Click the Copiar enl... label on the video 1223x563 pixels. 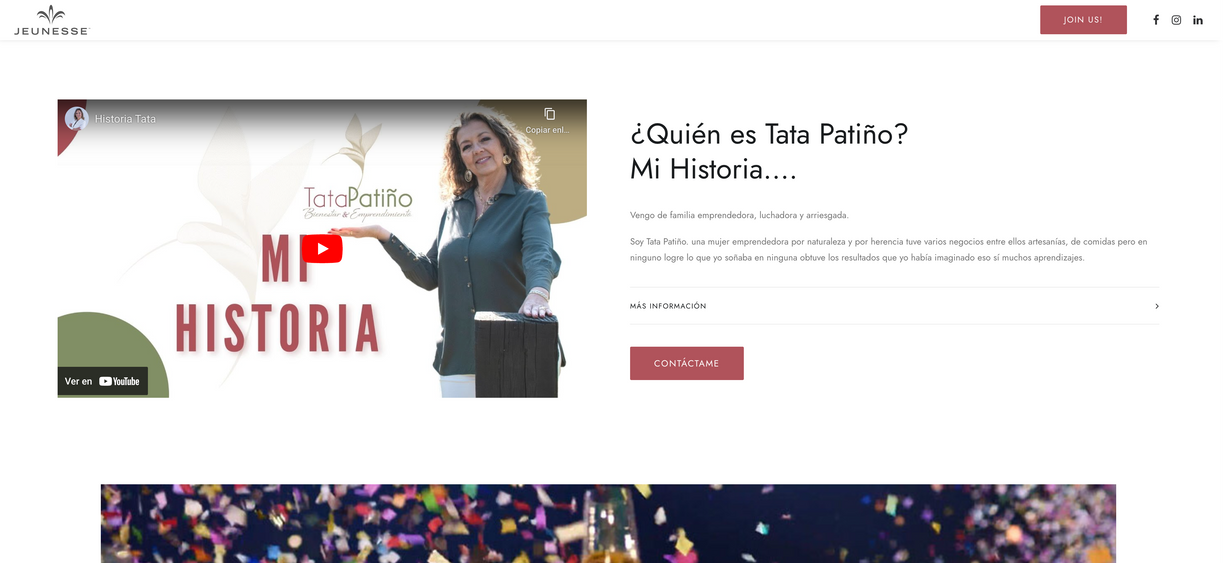(x=548, y=130)
